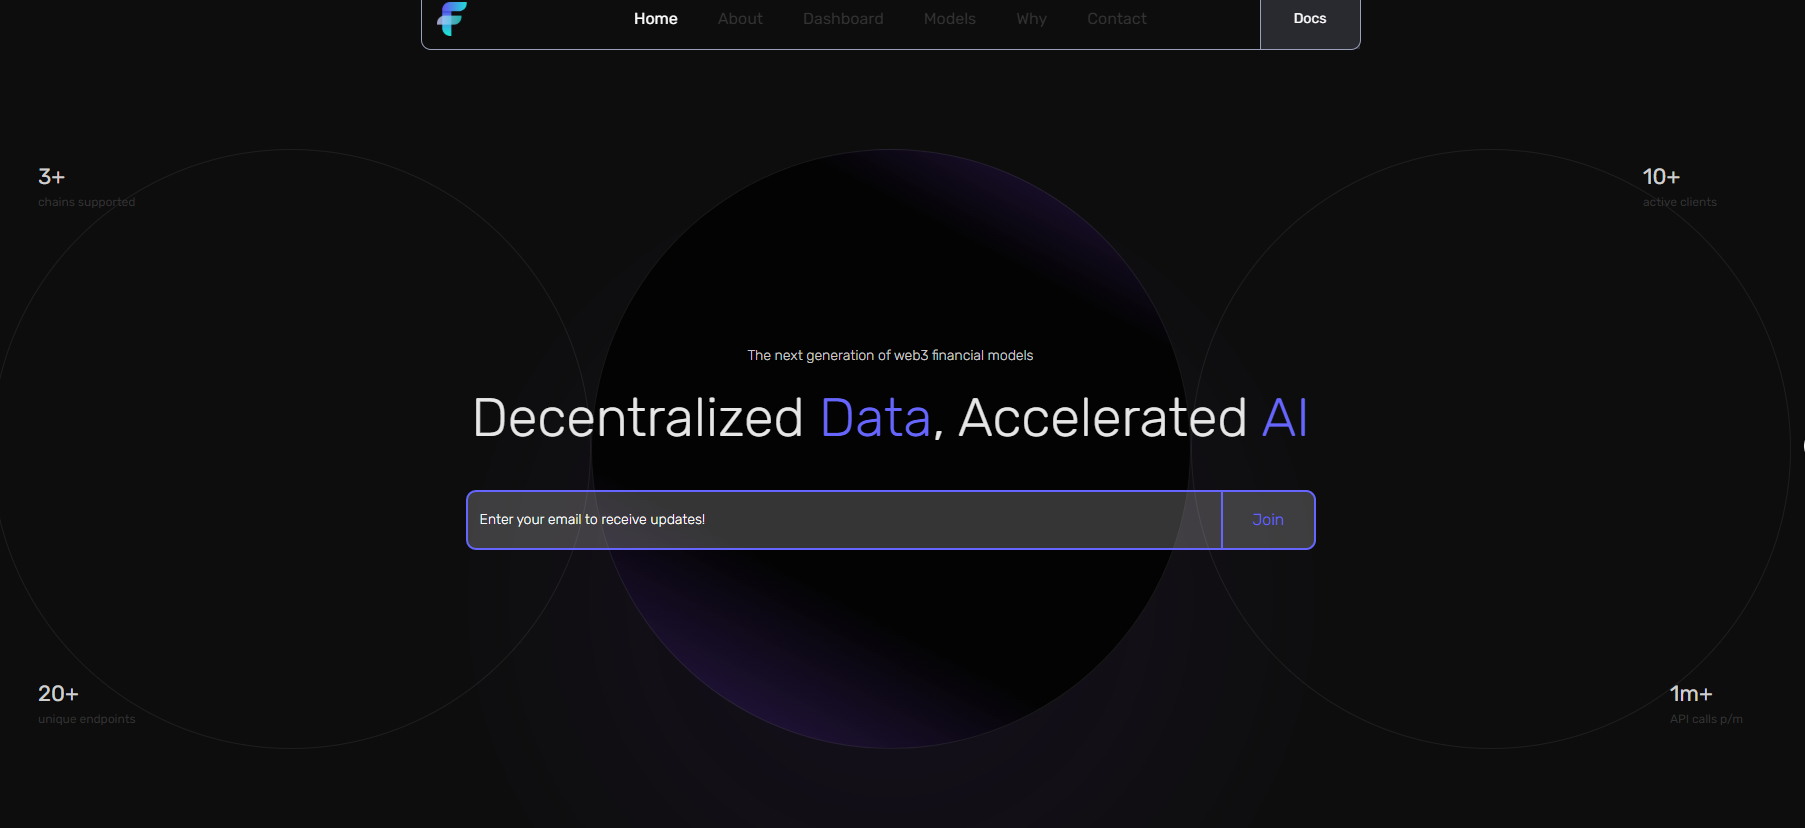Click the 3+ statistic number

pos(51,177)
